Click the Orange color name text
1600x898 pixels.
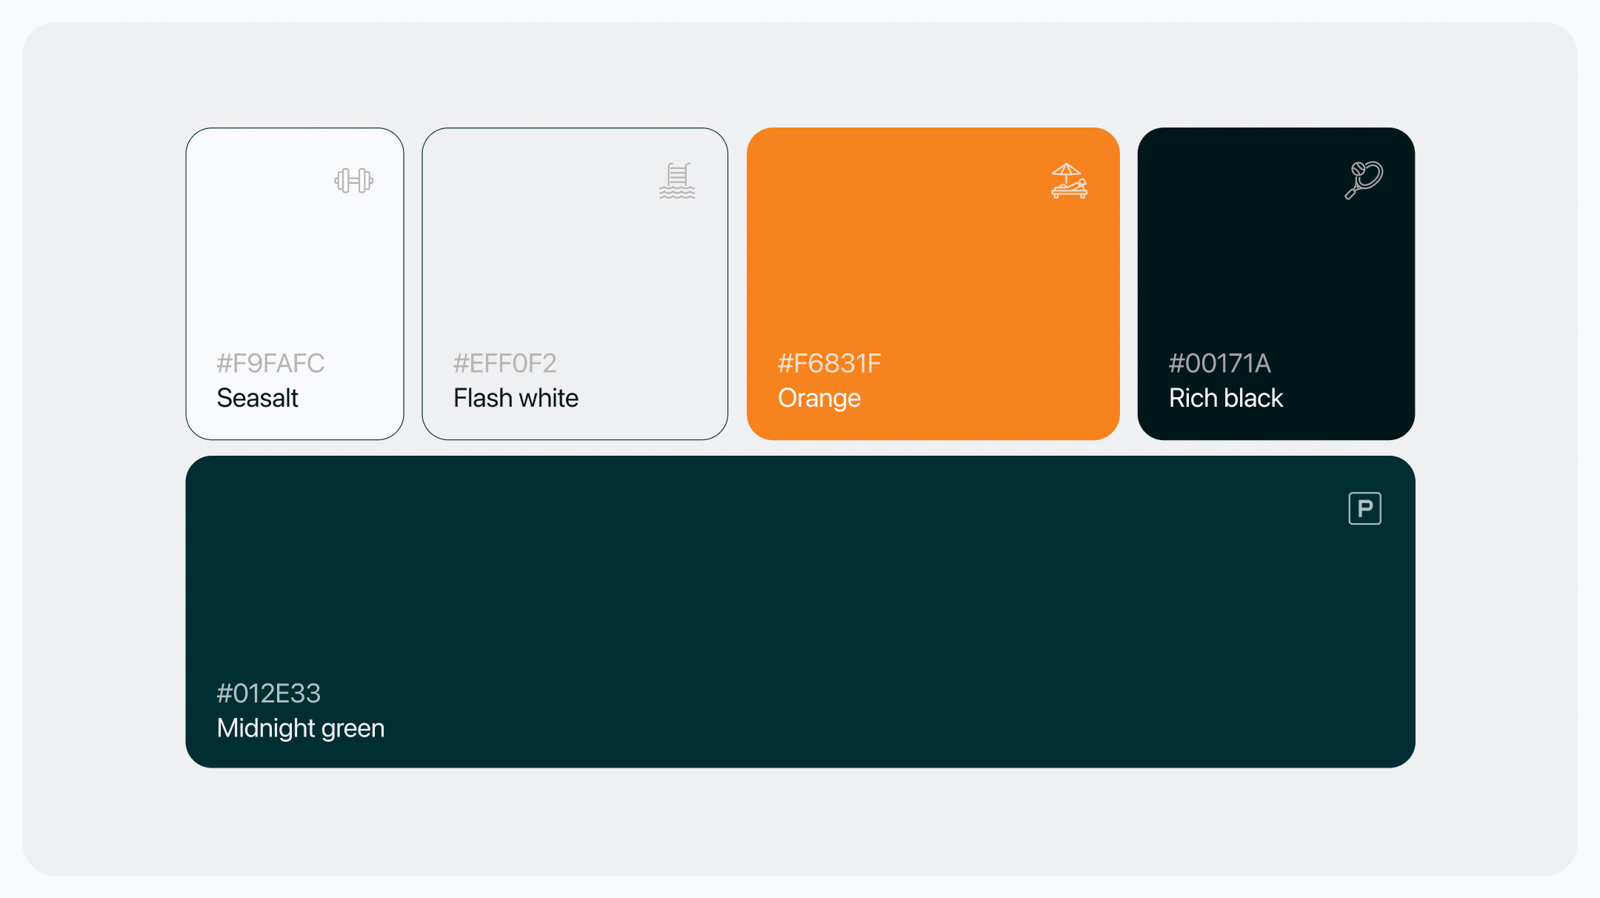tap(819, 398)
